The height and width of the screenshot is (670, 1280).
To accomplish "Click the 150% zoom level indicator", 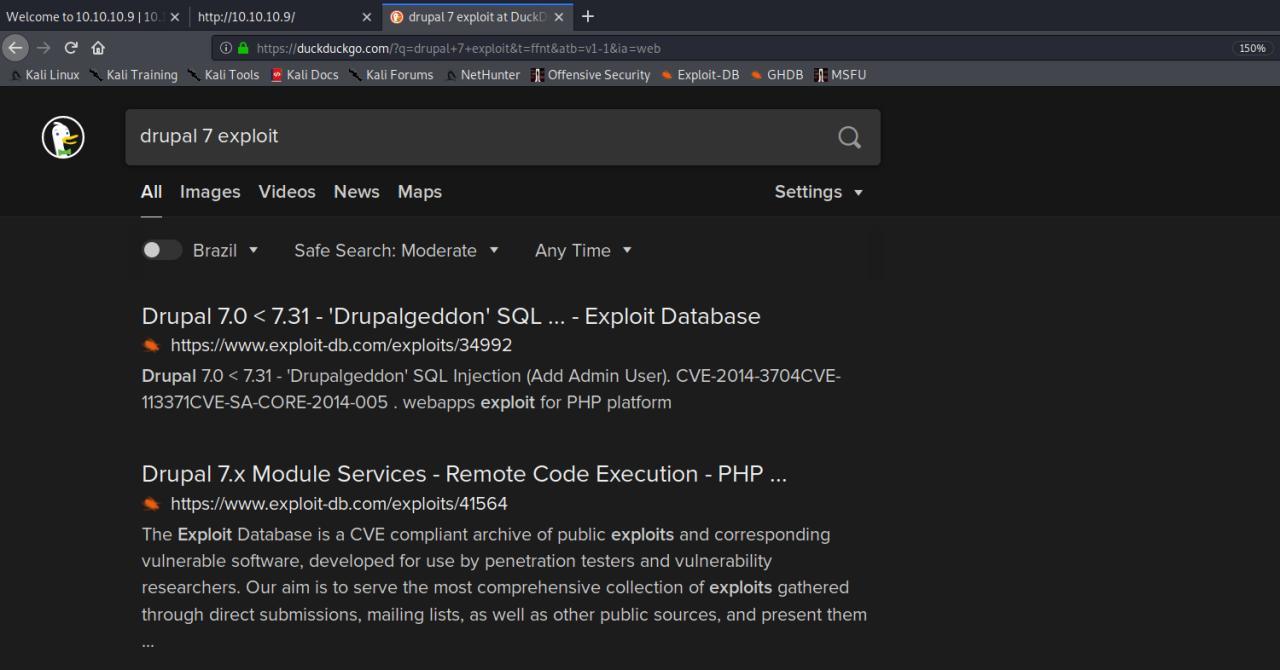I will (1252, 48).
